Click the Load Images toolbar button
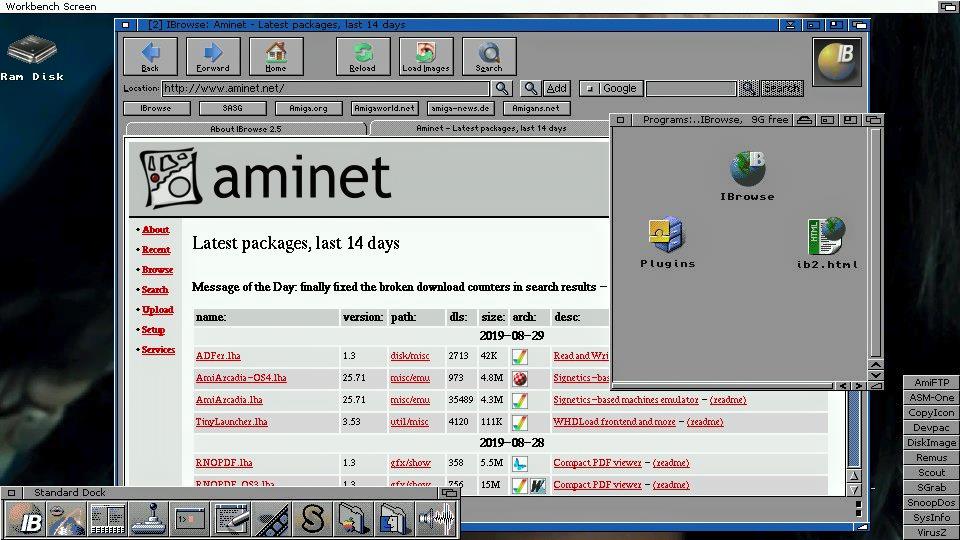The height and width of the screenshot is (540, 960). 426,56
